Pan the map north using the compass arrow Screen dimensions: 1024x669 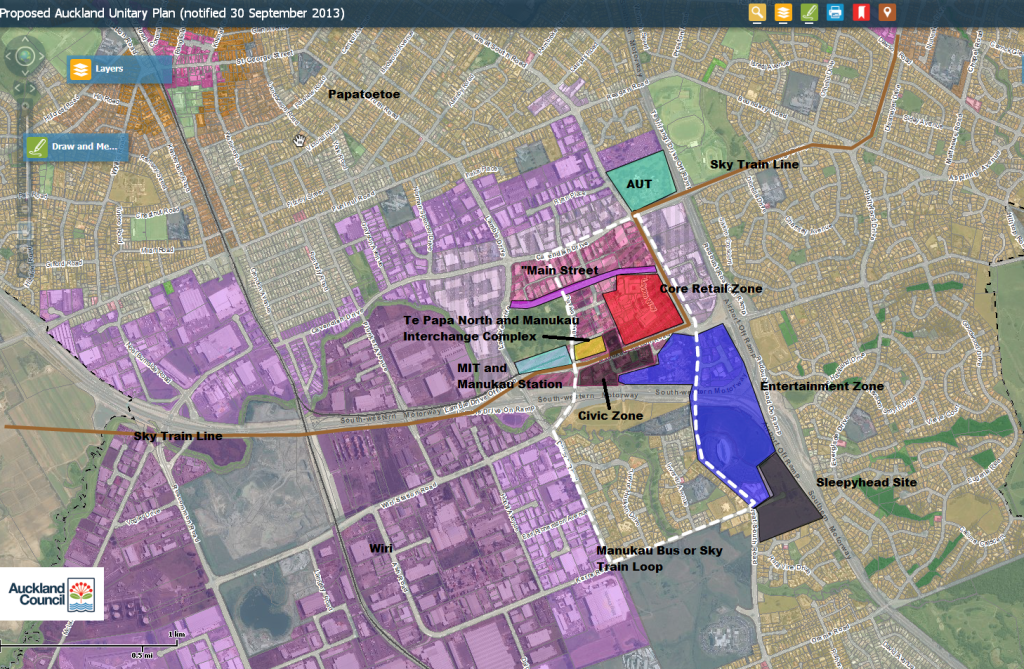pyautogui.click(x=25, y=40)
